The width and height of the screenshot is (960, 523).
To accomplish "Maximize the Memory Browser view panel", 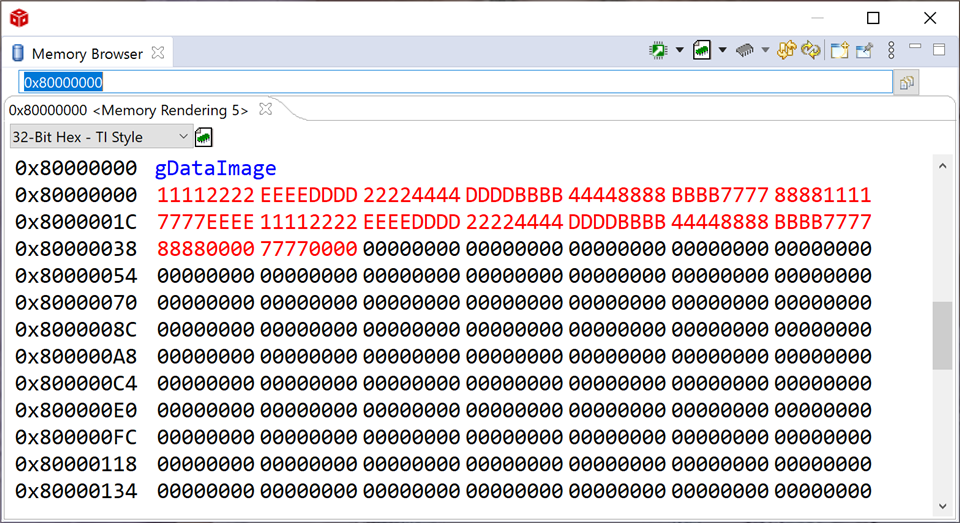I will [939, 50].
